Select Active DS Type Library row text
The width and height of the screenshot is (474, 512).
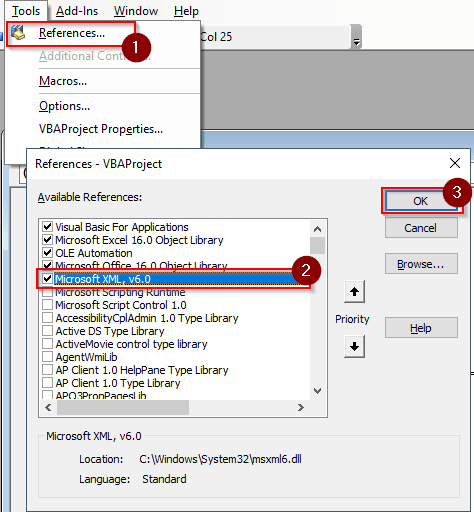coord(110,331)
